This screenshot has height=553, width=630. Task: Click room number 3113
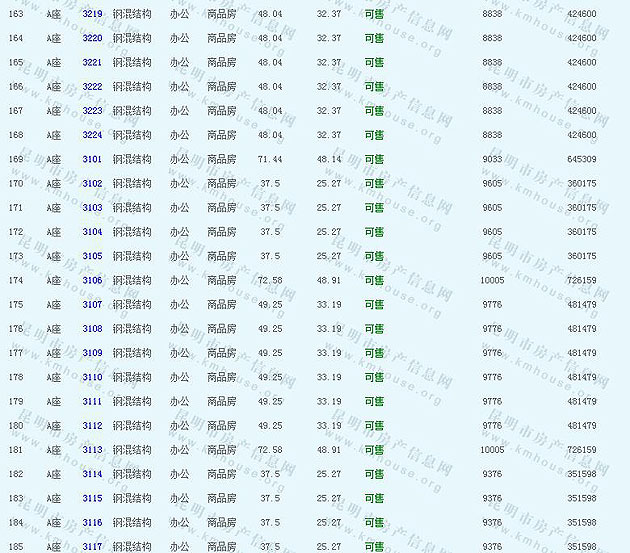[x=92, y=450]
